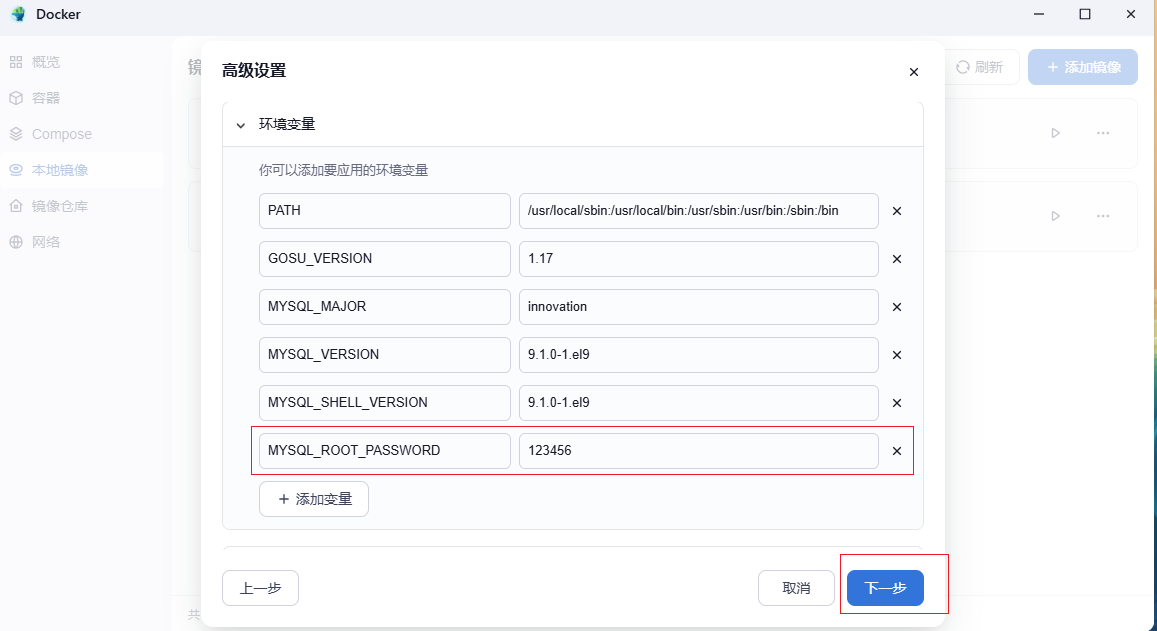1157x631 pixels.
Task: Open Compose in the sidebar
Action: click(81, 134)
